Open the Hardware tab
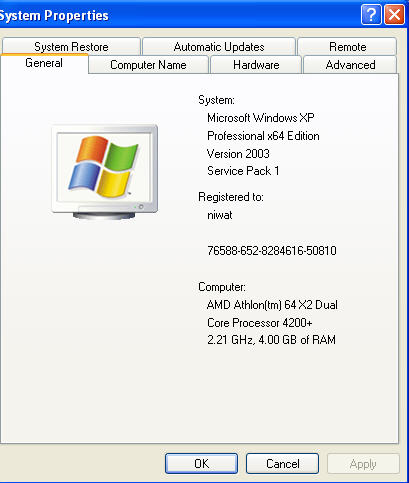The width and height of the screenshot is (409, 483). [256, 65]
